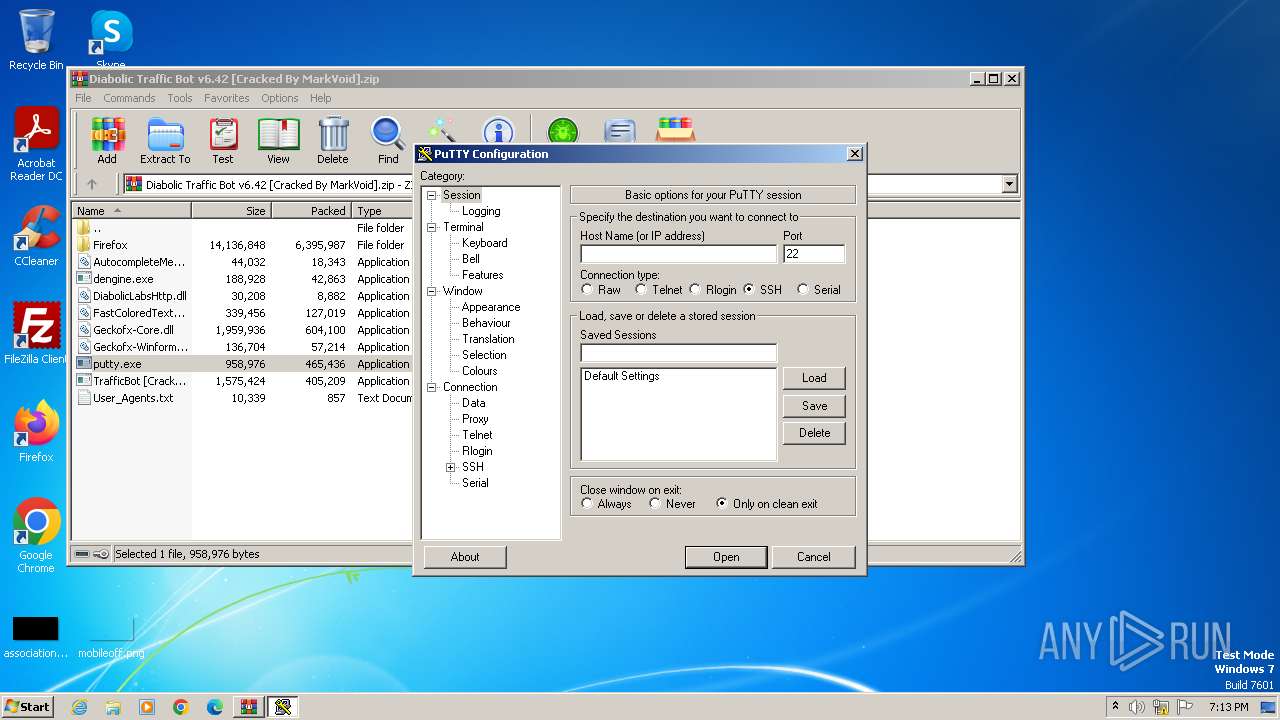Expand the SSH tree node
The height and width of the screenshot is (720, 1280).
pyautogui.click(x=451, y=467)
